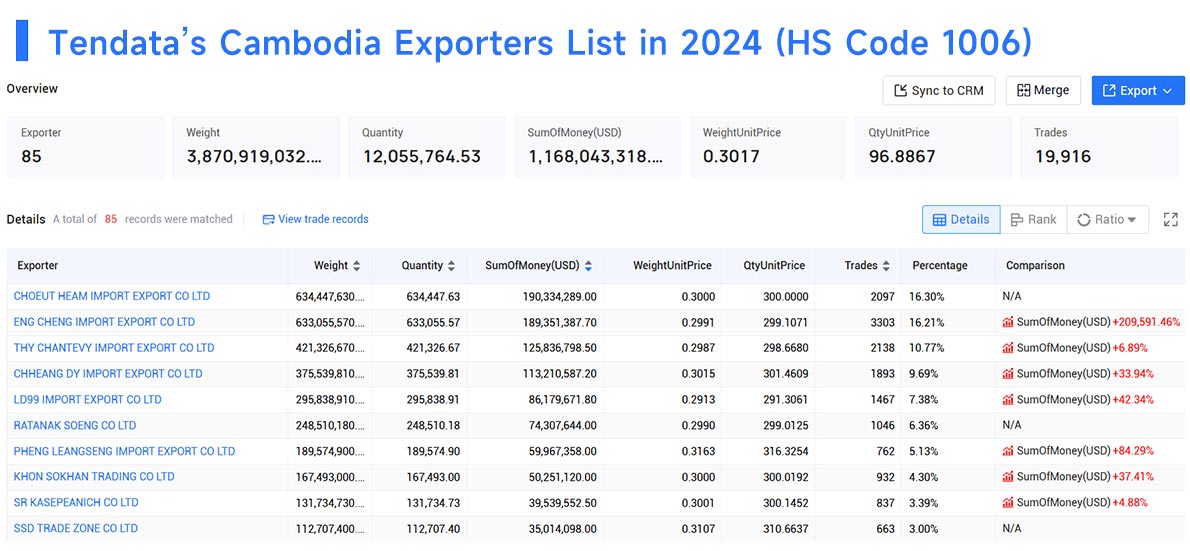Select the 16.30% percentage cell
The image size is (1190, 551).
coord(928,296)
